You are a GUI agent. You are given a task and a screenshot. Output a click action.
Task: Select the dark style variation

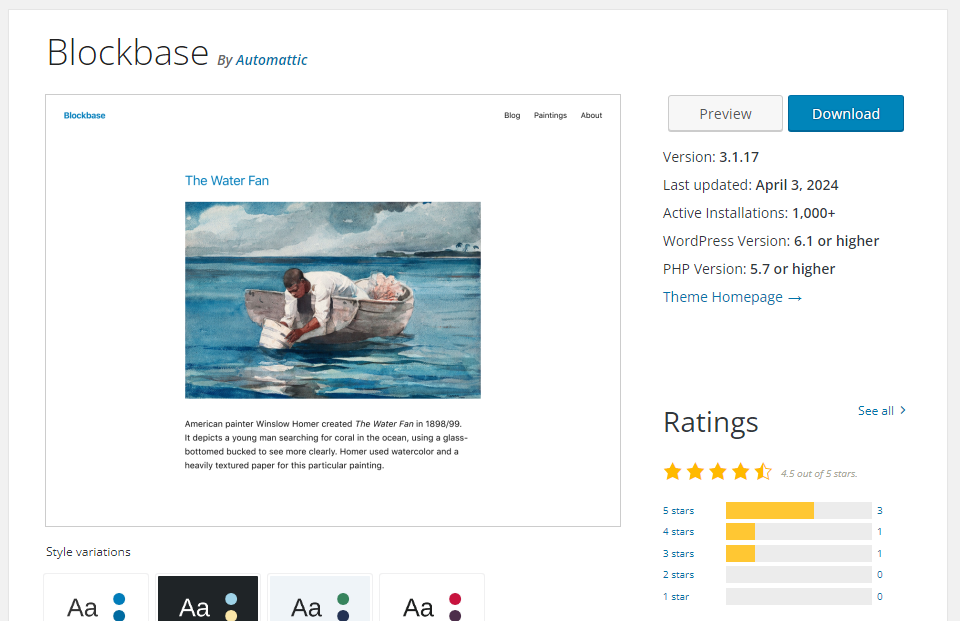coord(208,598)
